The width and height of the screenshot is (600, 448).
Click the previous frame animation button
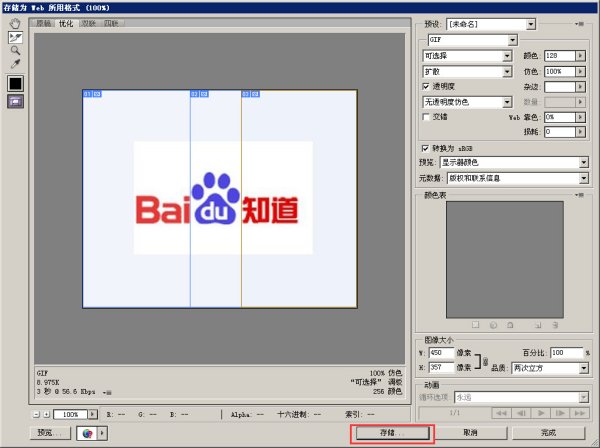point(521,413)
